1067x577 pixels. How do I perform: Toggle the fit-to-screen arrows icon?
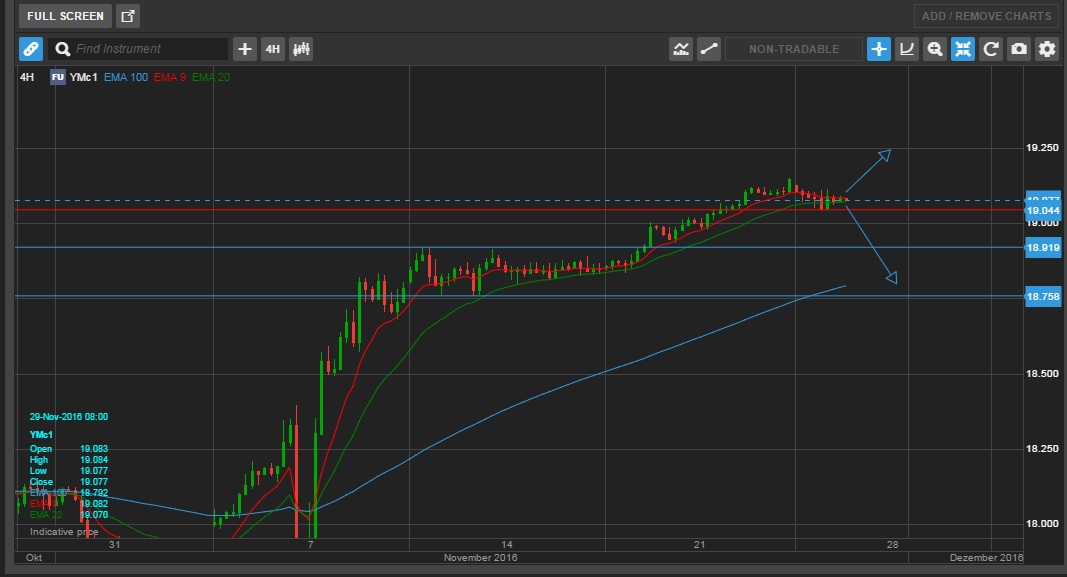point(963,49)
